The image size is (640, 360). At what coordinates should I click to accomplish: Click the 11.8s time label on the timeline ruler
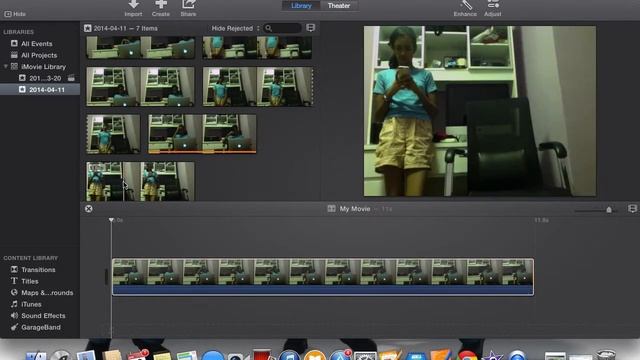pyautogui.click(x=541, y=220)
